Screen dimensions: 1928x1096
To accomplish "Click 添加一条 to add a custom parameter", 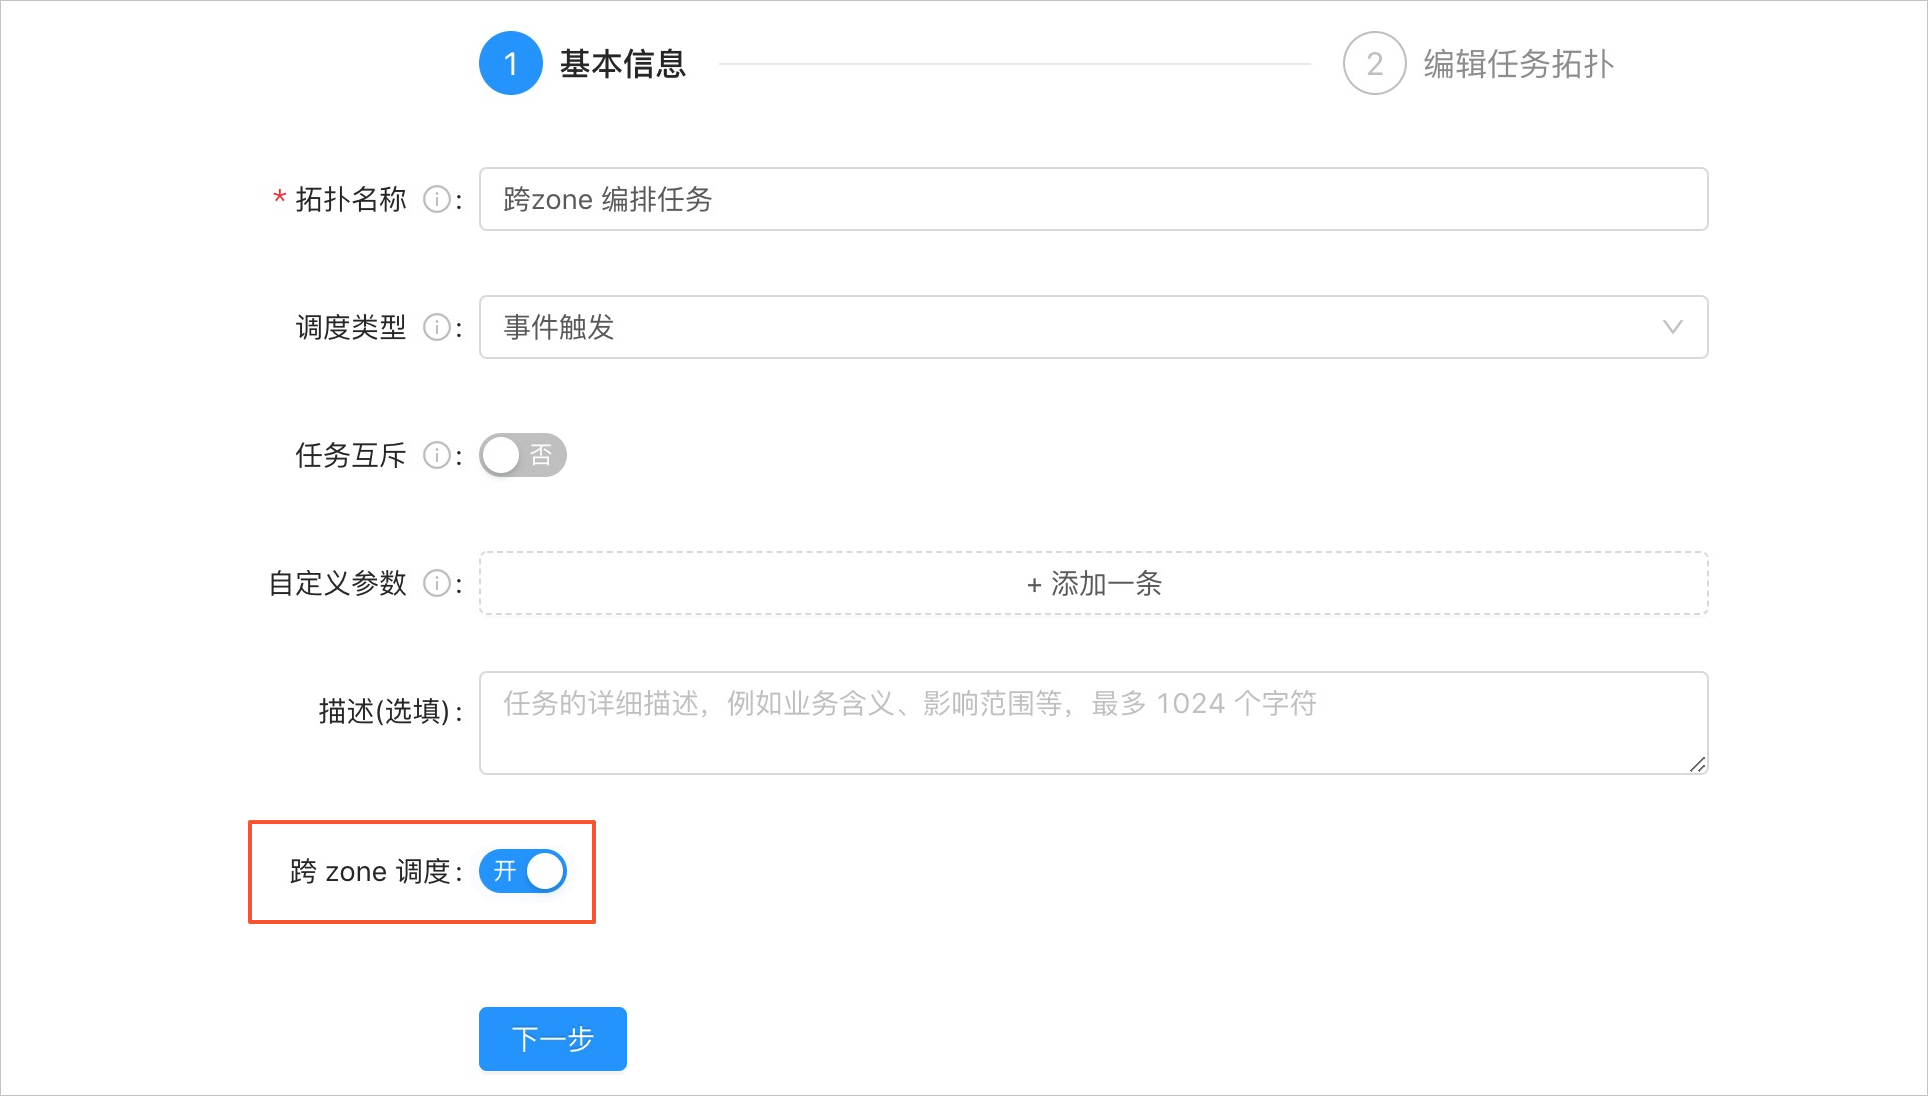I will [x=1093, y=583].
